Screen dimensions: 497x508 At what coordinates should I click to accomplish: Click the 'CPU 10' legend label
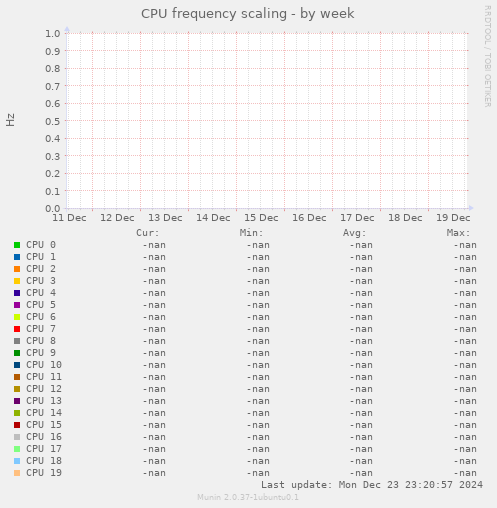pyautogui.click(x=44, y=365)
